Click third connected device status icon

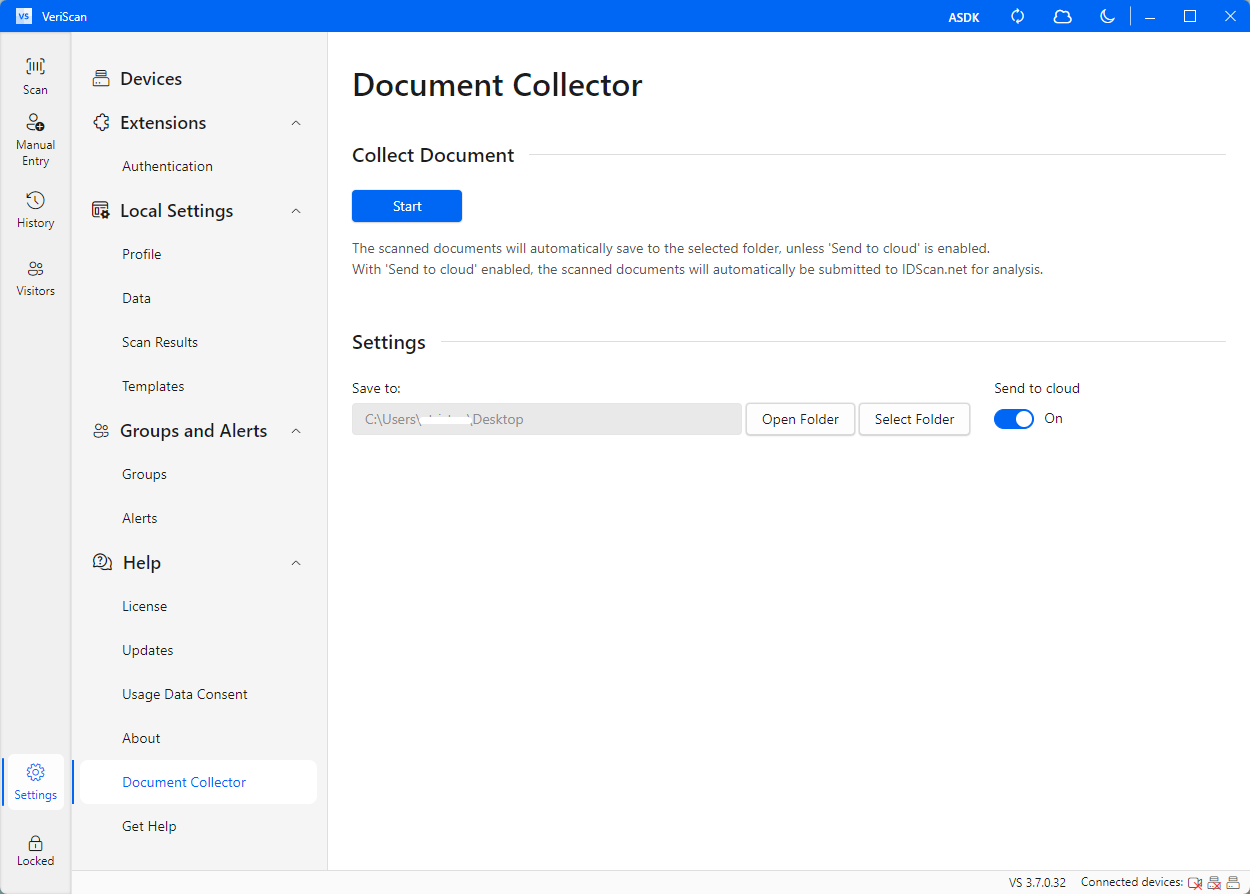coord(1234,883)
